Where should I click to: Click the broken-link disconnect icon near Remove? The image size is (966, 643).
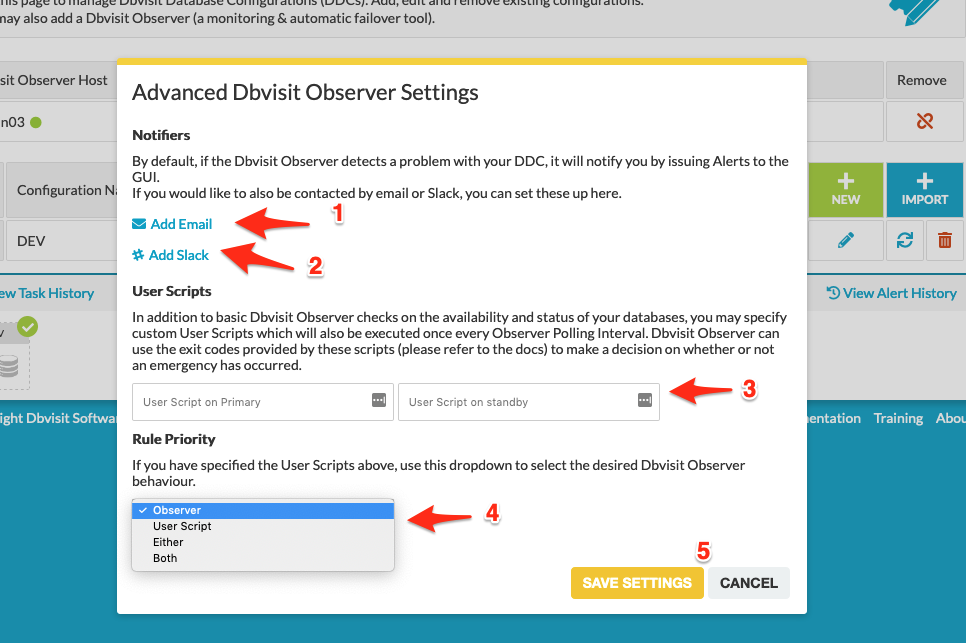tap(923, 120)
